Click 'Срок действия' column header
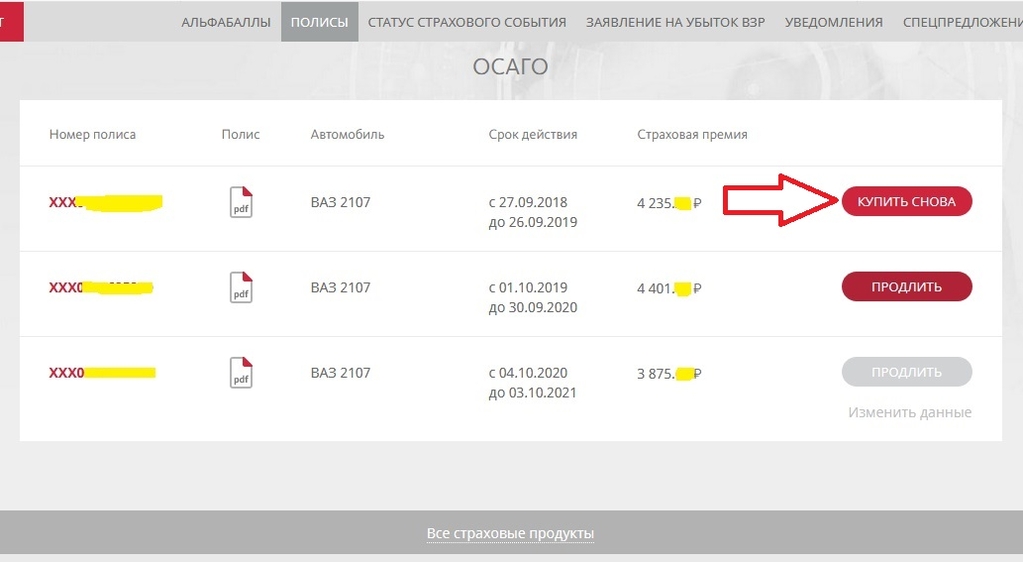 click(x=533, y=134)
